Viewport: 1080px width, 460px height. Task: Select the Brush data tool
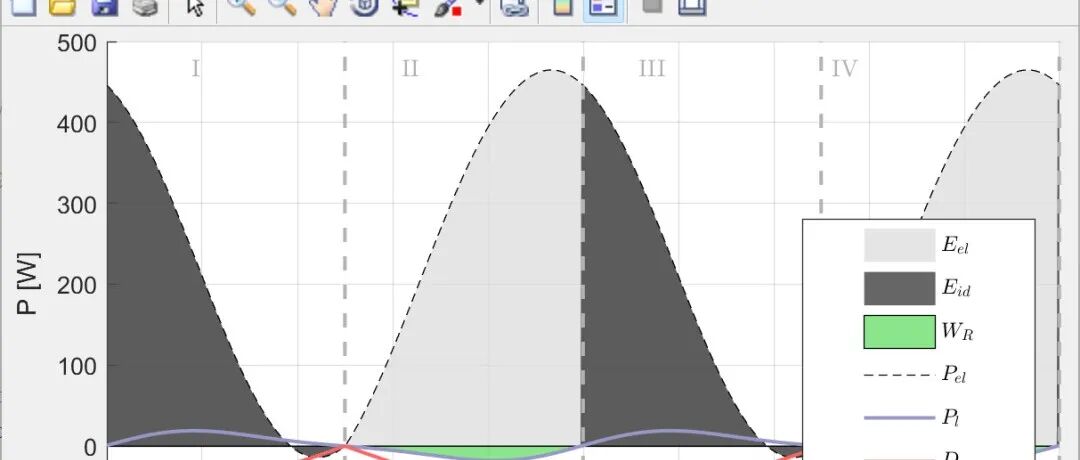448,8
